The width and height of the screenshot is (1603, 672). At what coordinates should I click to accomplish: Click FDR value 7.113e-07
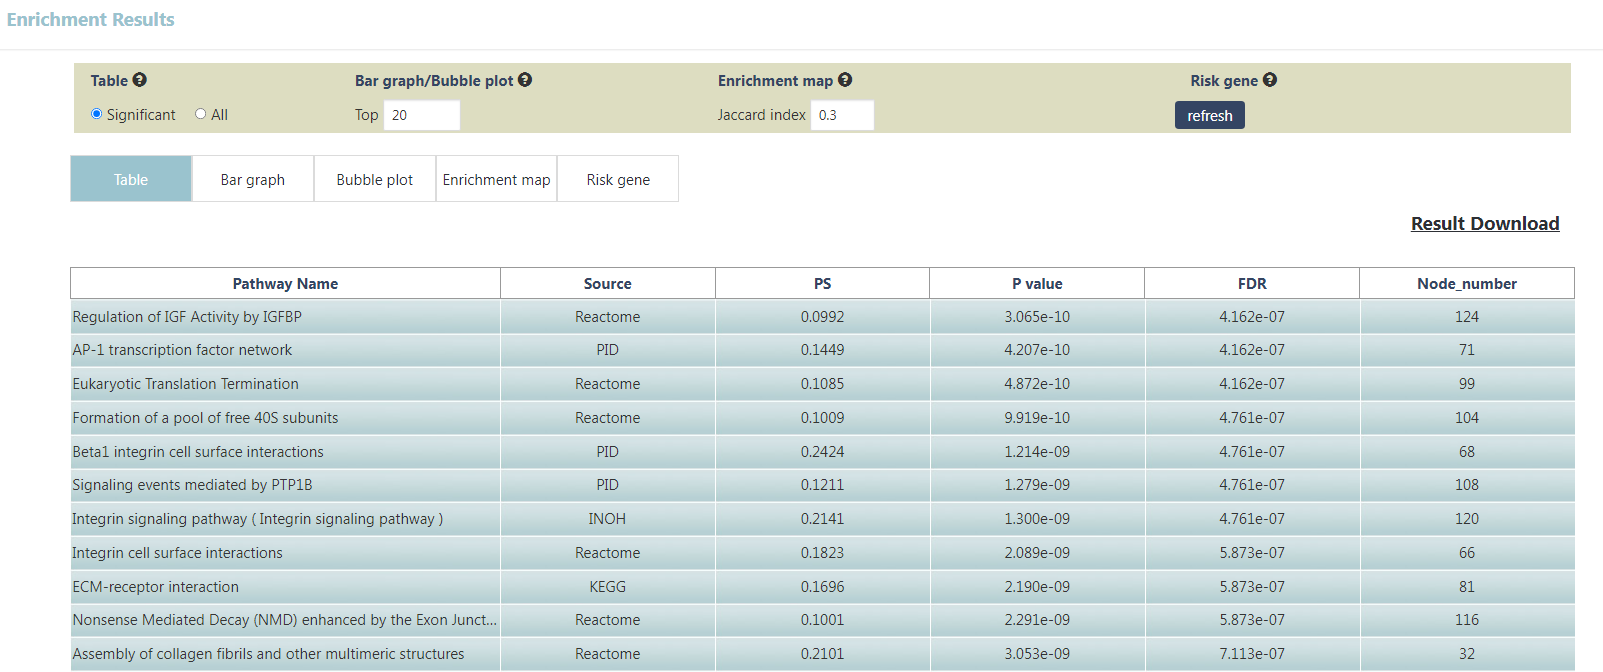[x=1252, y=654]
